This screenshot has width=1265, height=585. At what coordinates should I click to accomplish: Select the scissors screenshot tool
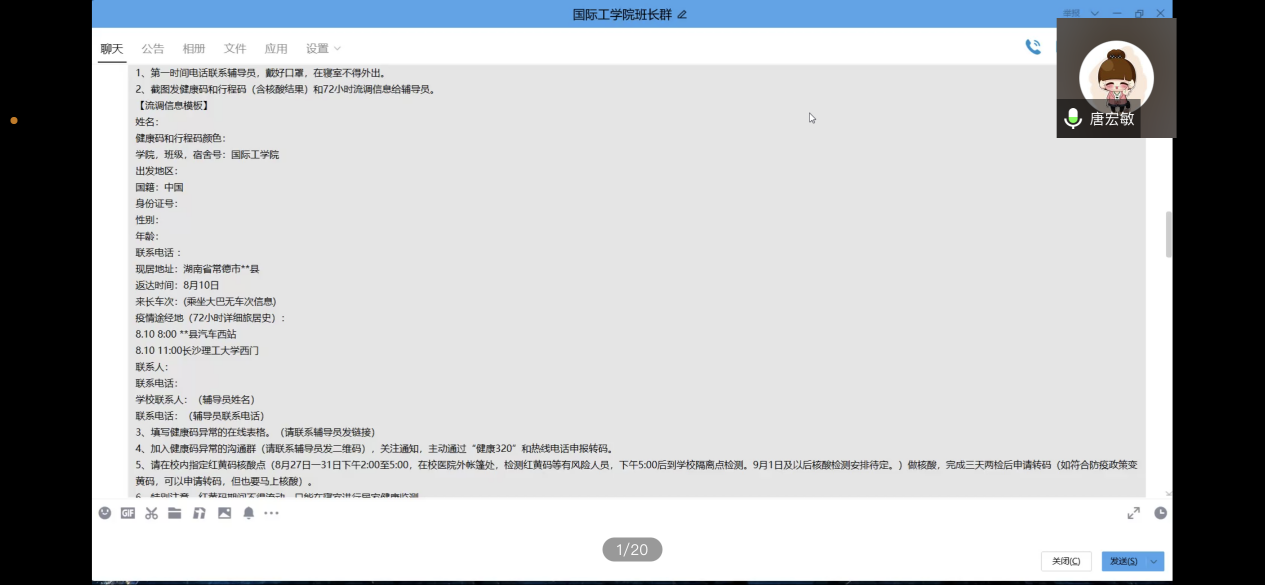[152, 513]
